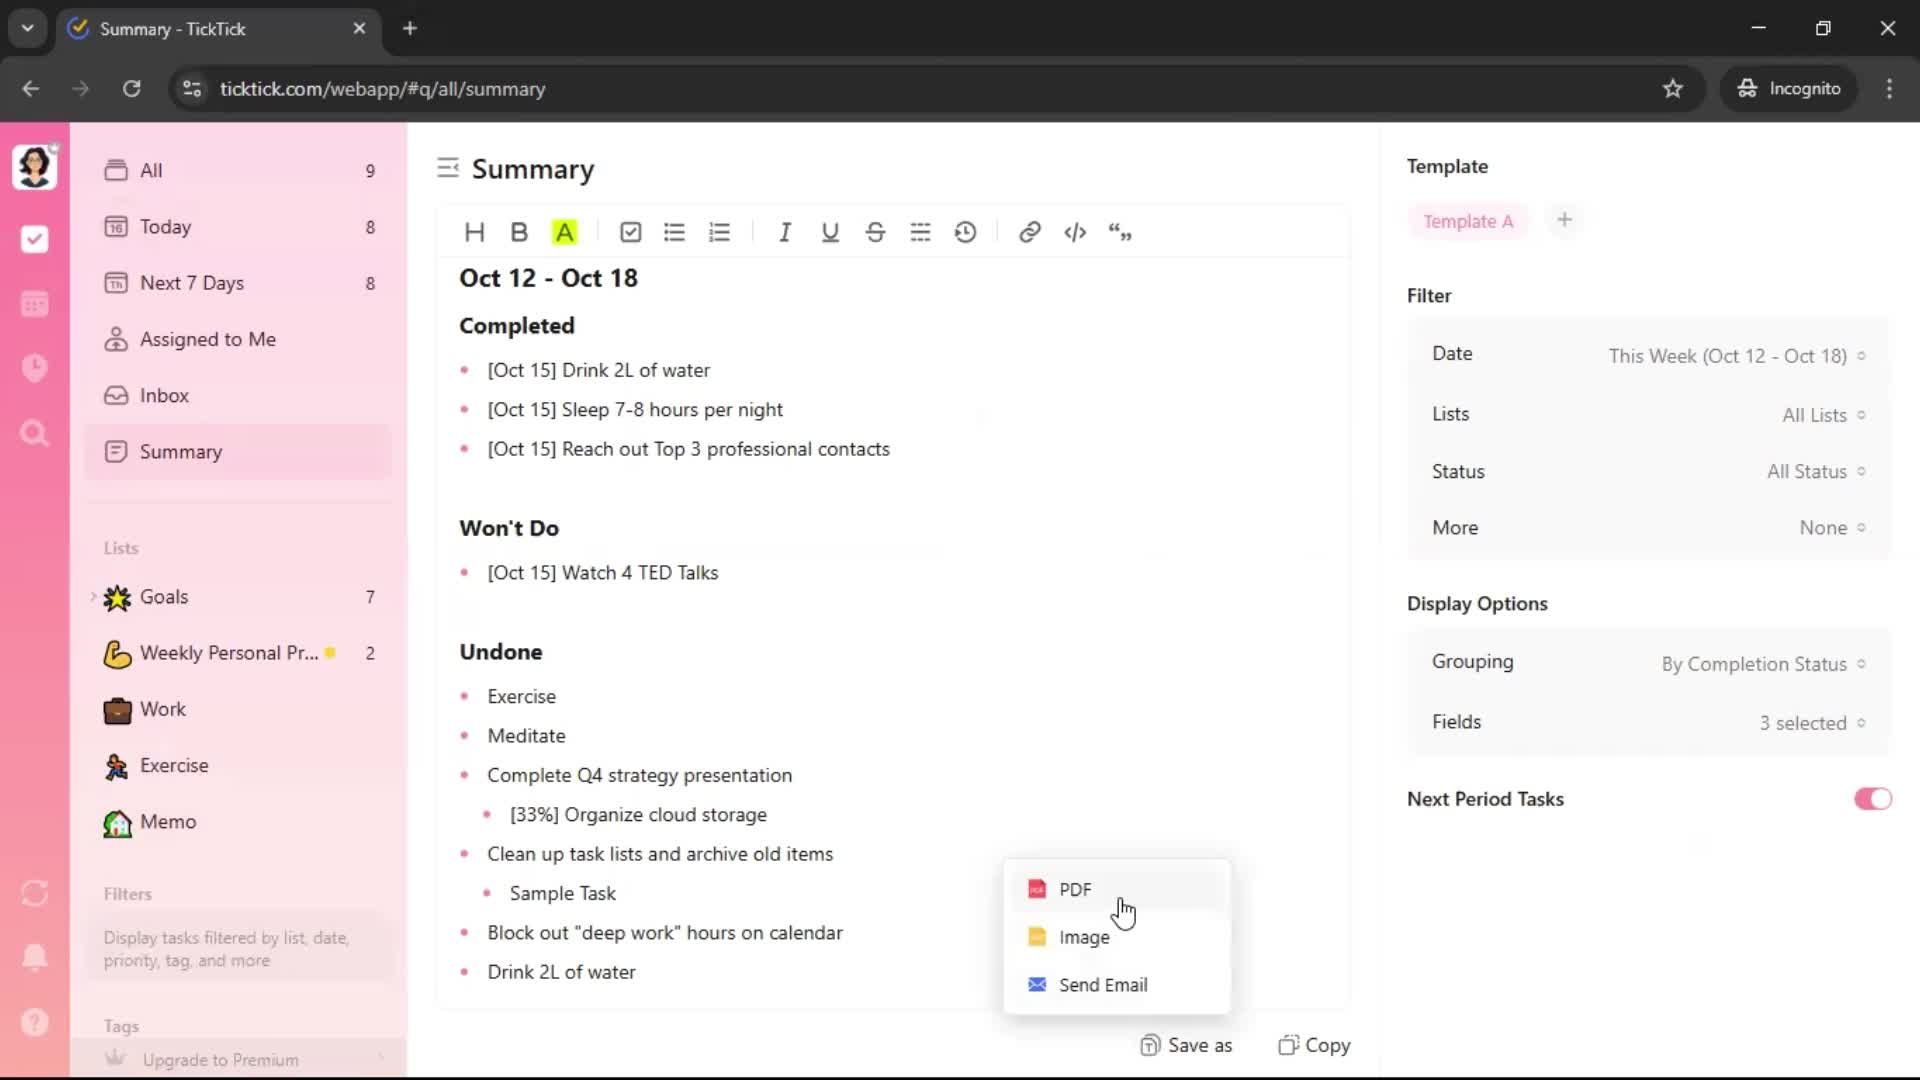Open the Pomodoro clock sidebar icon
The image size is (1920, 1080).
(34, 368)
